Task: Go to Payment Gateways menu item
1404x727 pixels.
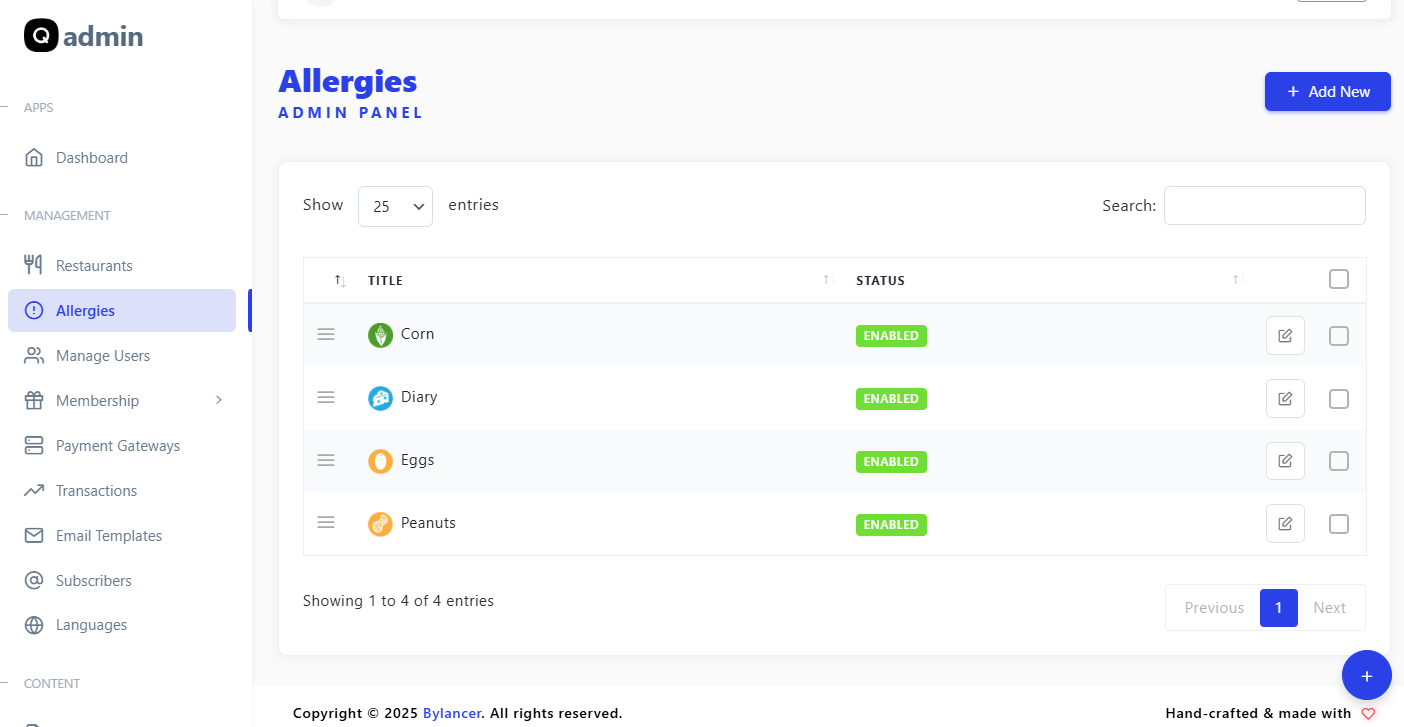Action: point(117,446)
